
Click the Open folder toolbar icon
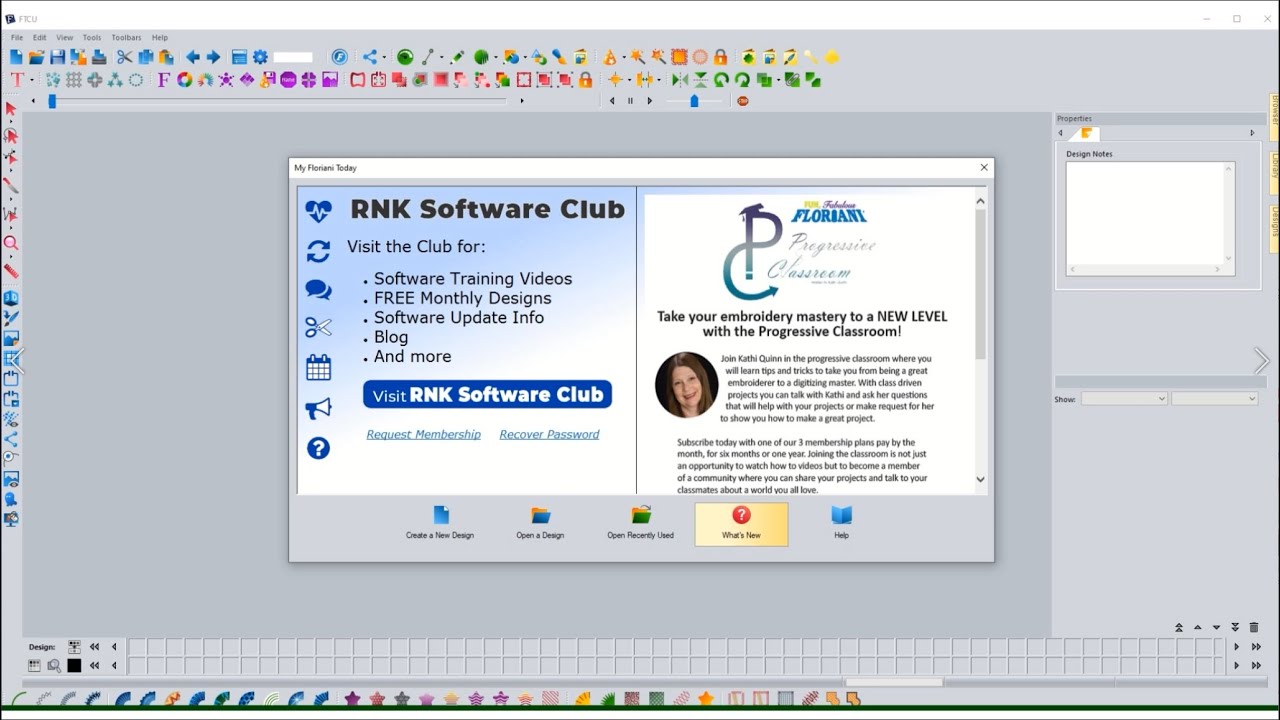[x=37, y=57]
